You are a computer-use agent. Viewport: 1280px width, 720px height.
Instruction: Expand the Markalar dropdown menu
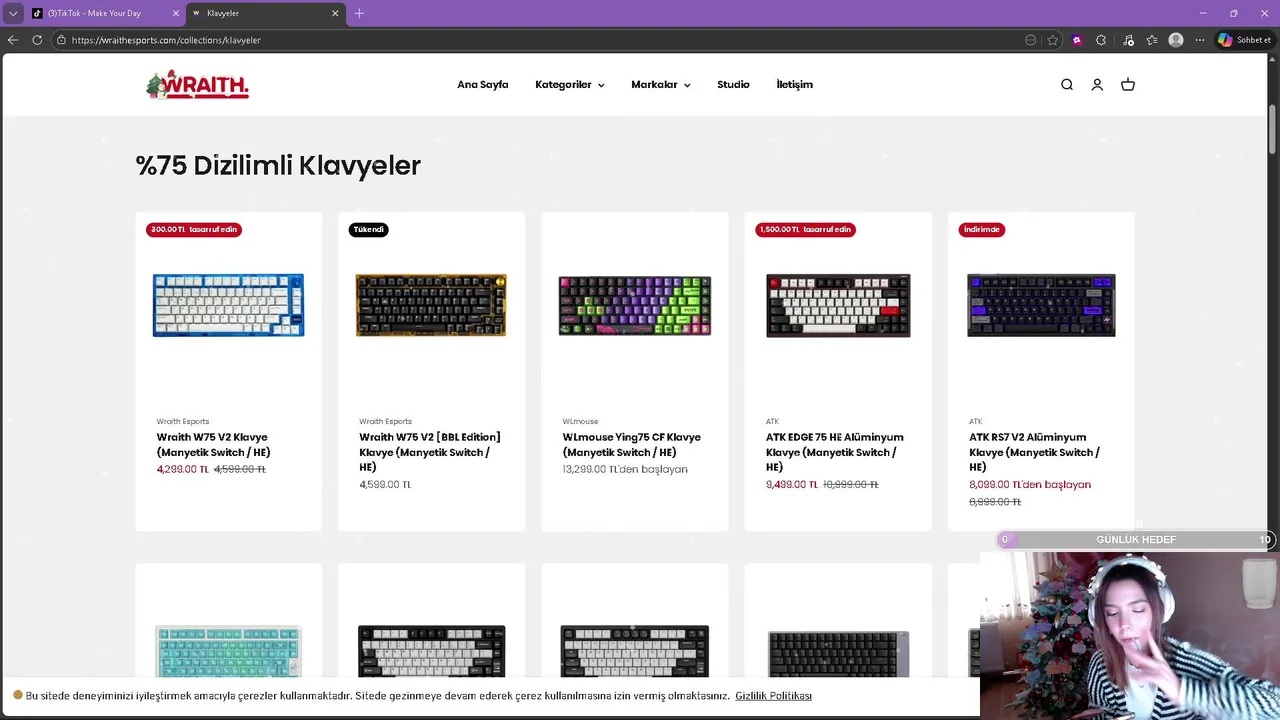point(661,85)
